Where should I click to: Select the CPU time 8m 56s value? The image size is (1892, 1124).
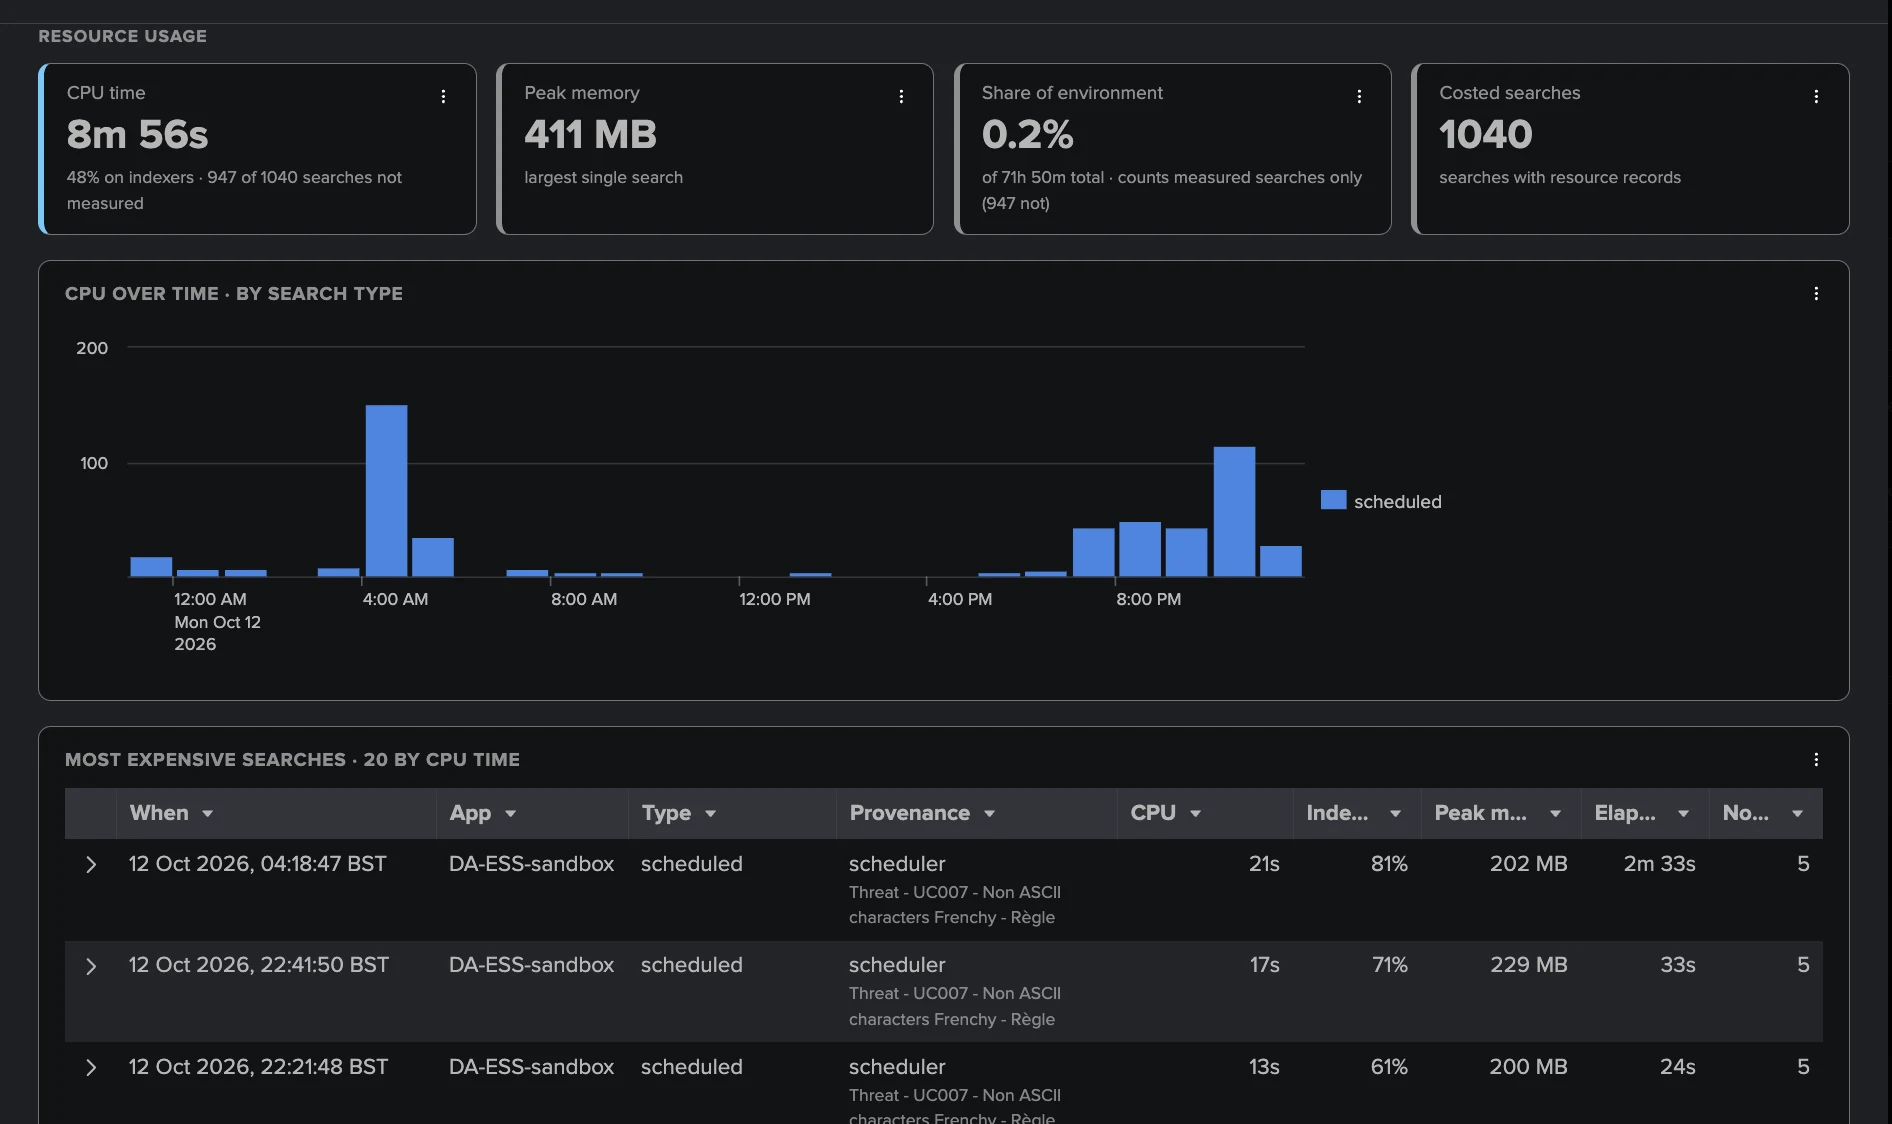pyautogui.click(x=137, y=134)
